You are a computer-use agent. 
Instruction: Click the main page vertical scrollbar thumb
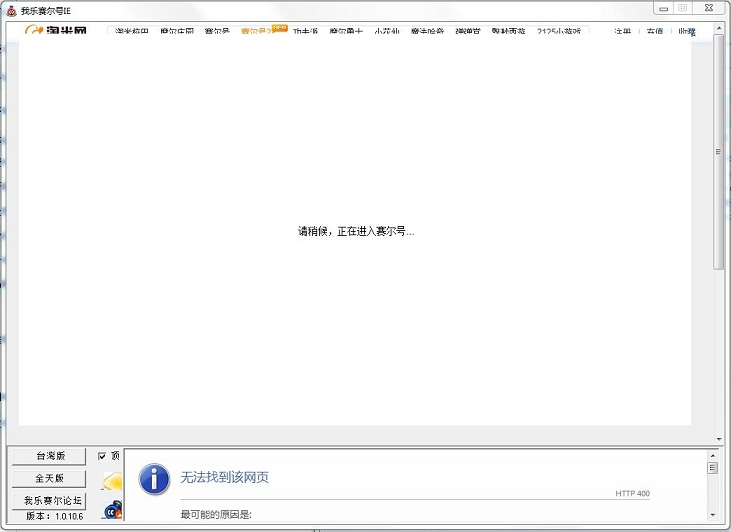tap(718, 152)
